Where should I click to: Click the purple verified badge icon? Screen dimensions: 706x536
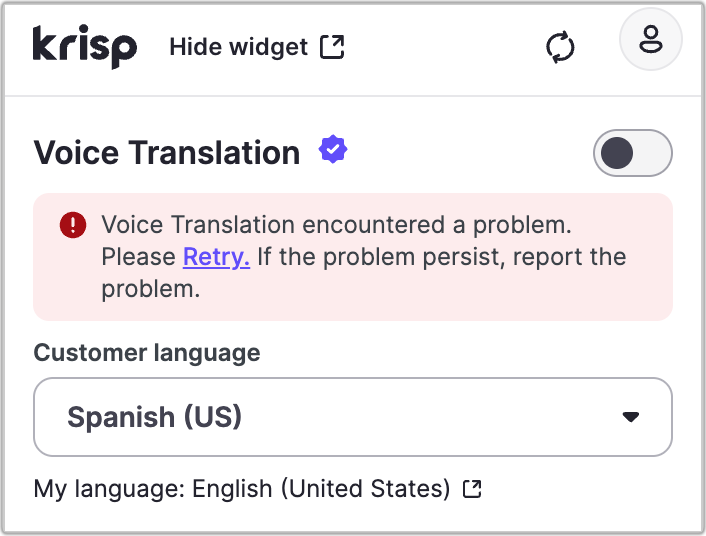pyautogui.click(x=333, y=151)
